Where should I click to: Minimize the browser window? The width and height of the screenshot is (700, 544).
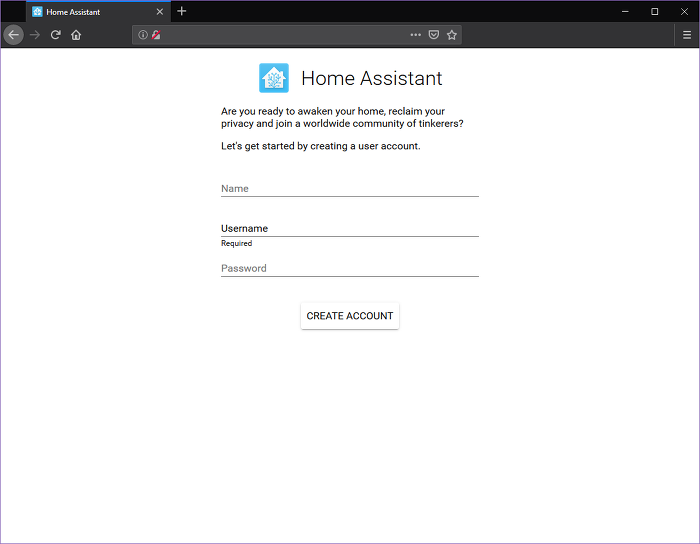click(625, 12)
